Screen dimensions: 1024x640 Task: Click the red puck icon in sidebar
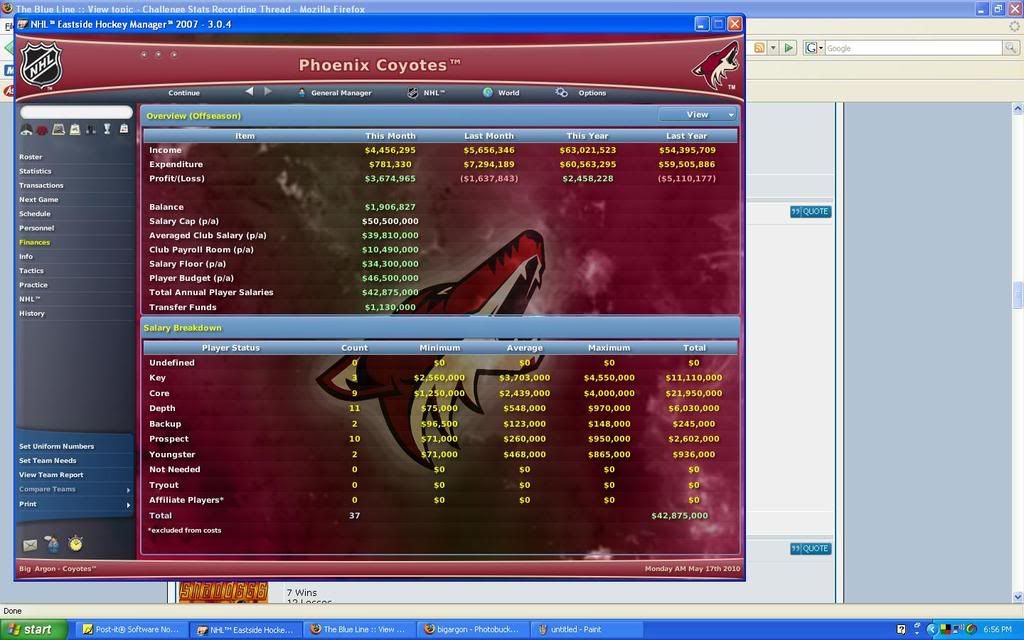coord(42,130)
